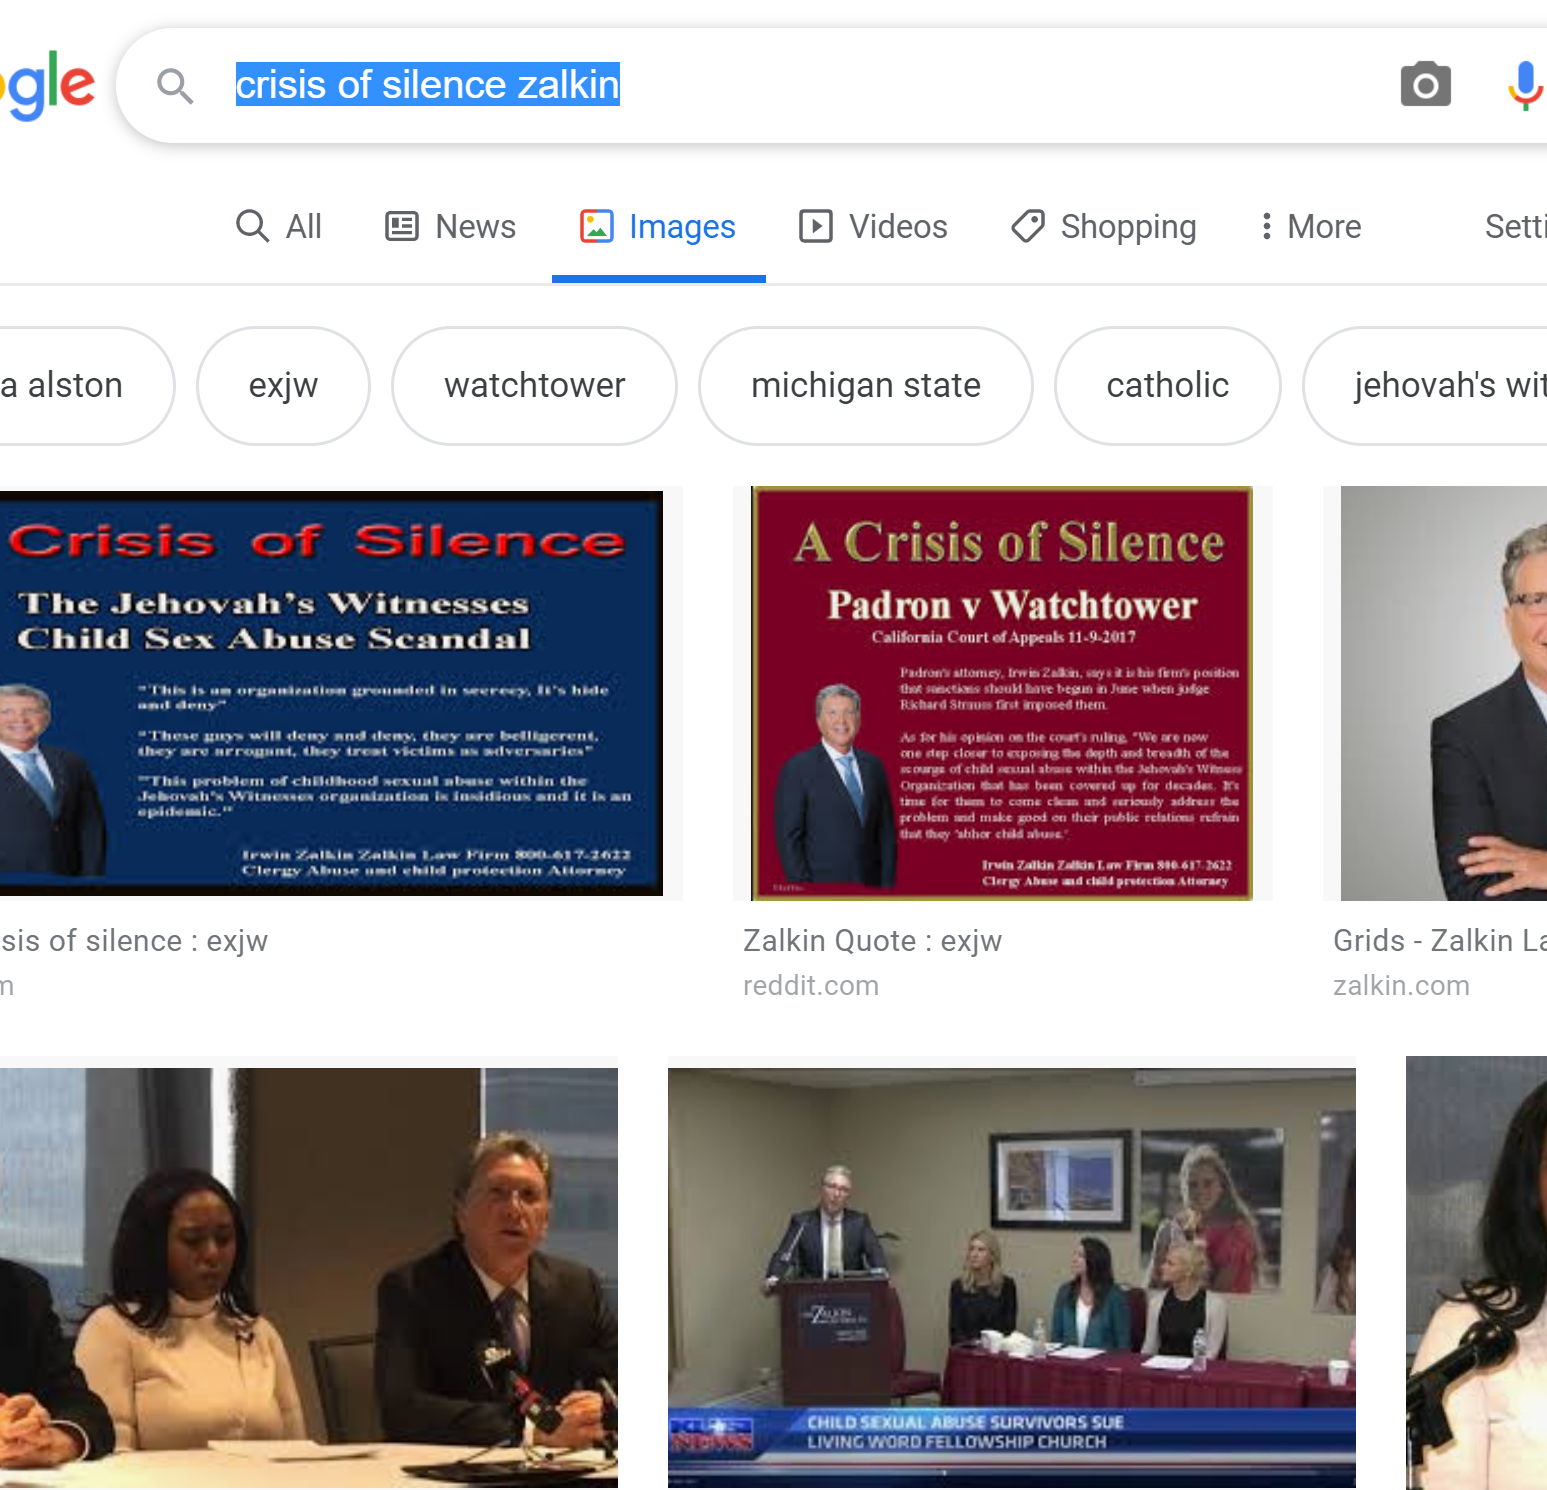The image size is (1547, 1490).
Task: Click the All tab magnifier icon
Action: click(x=252, y=226)
